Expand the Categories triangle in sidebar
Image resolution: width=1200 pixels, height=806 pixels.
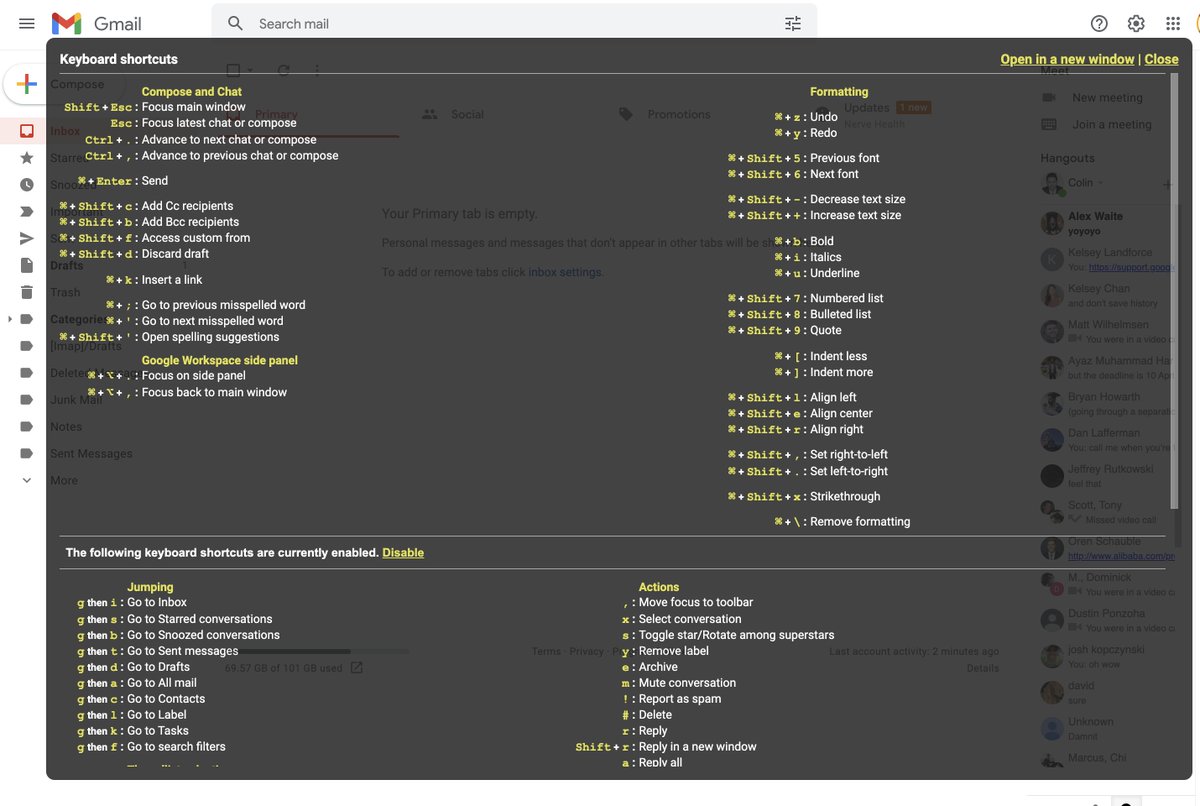(x=10, y=319)
